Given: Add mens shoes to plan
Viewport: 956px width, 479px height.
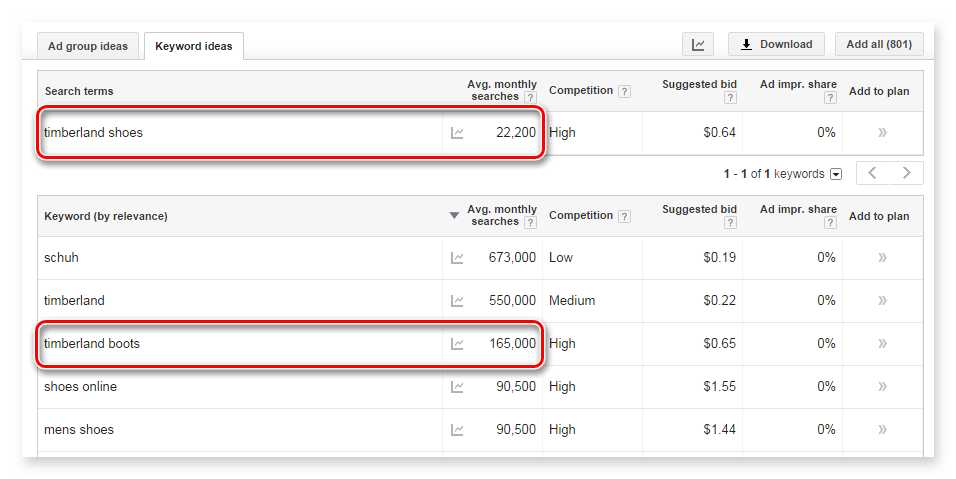Looking at the screenshot, I should tap(882, 430).
